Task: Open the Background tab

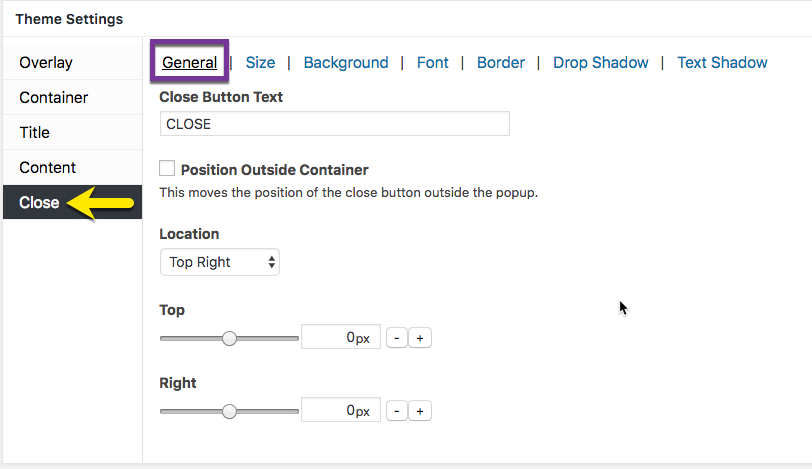Action: tap(346, 62)
